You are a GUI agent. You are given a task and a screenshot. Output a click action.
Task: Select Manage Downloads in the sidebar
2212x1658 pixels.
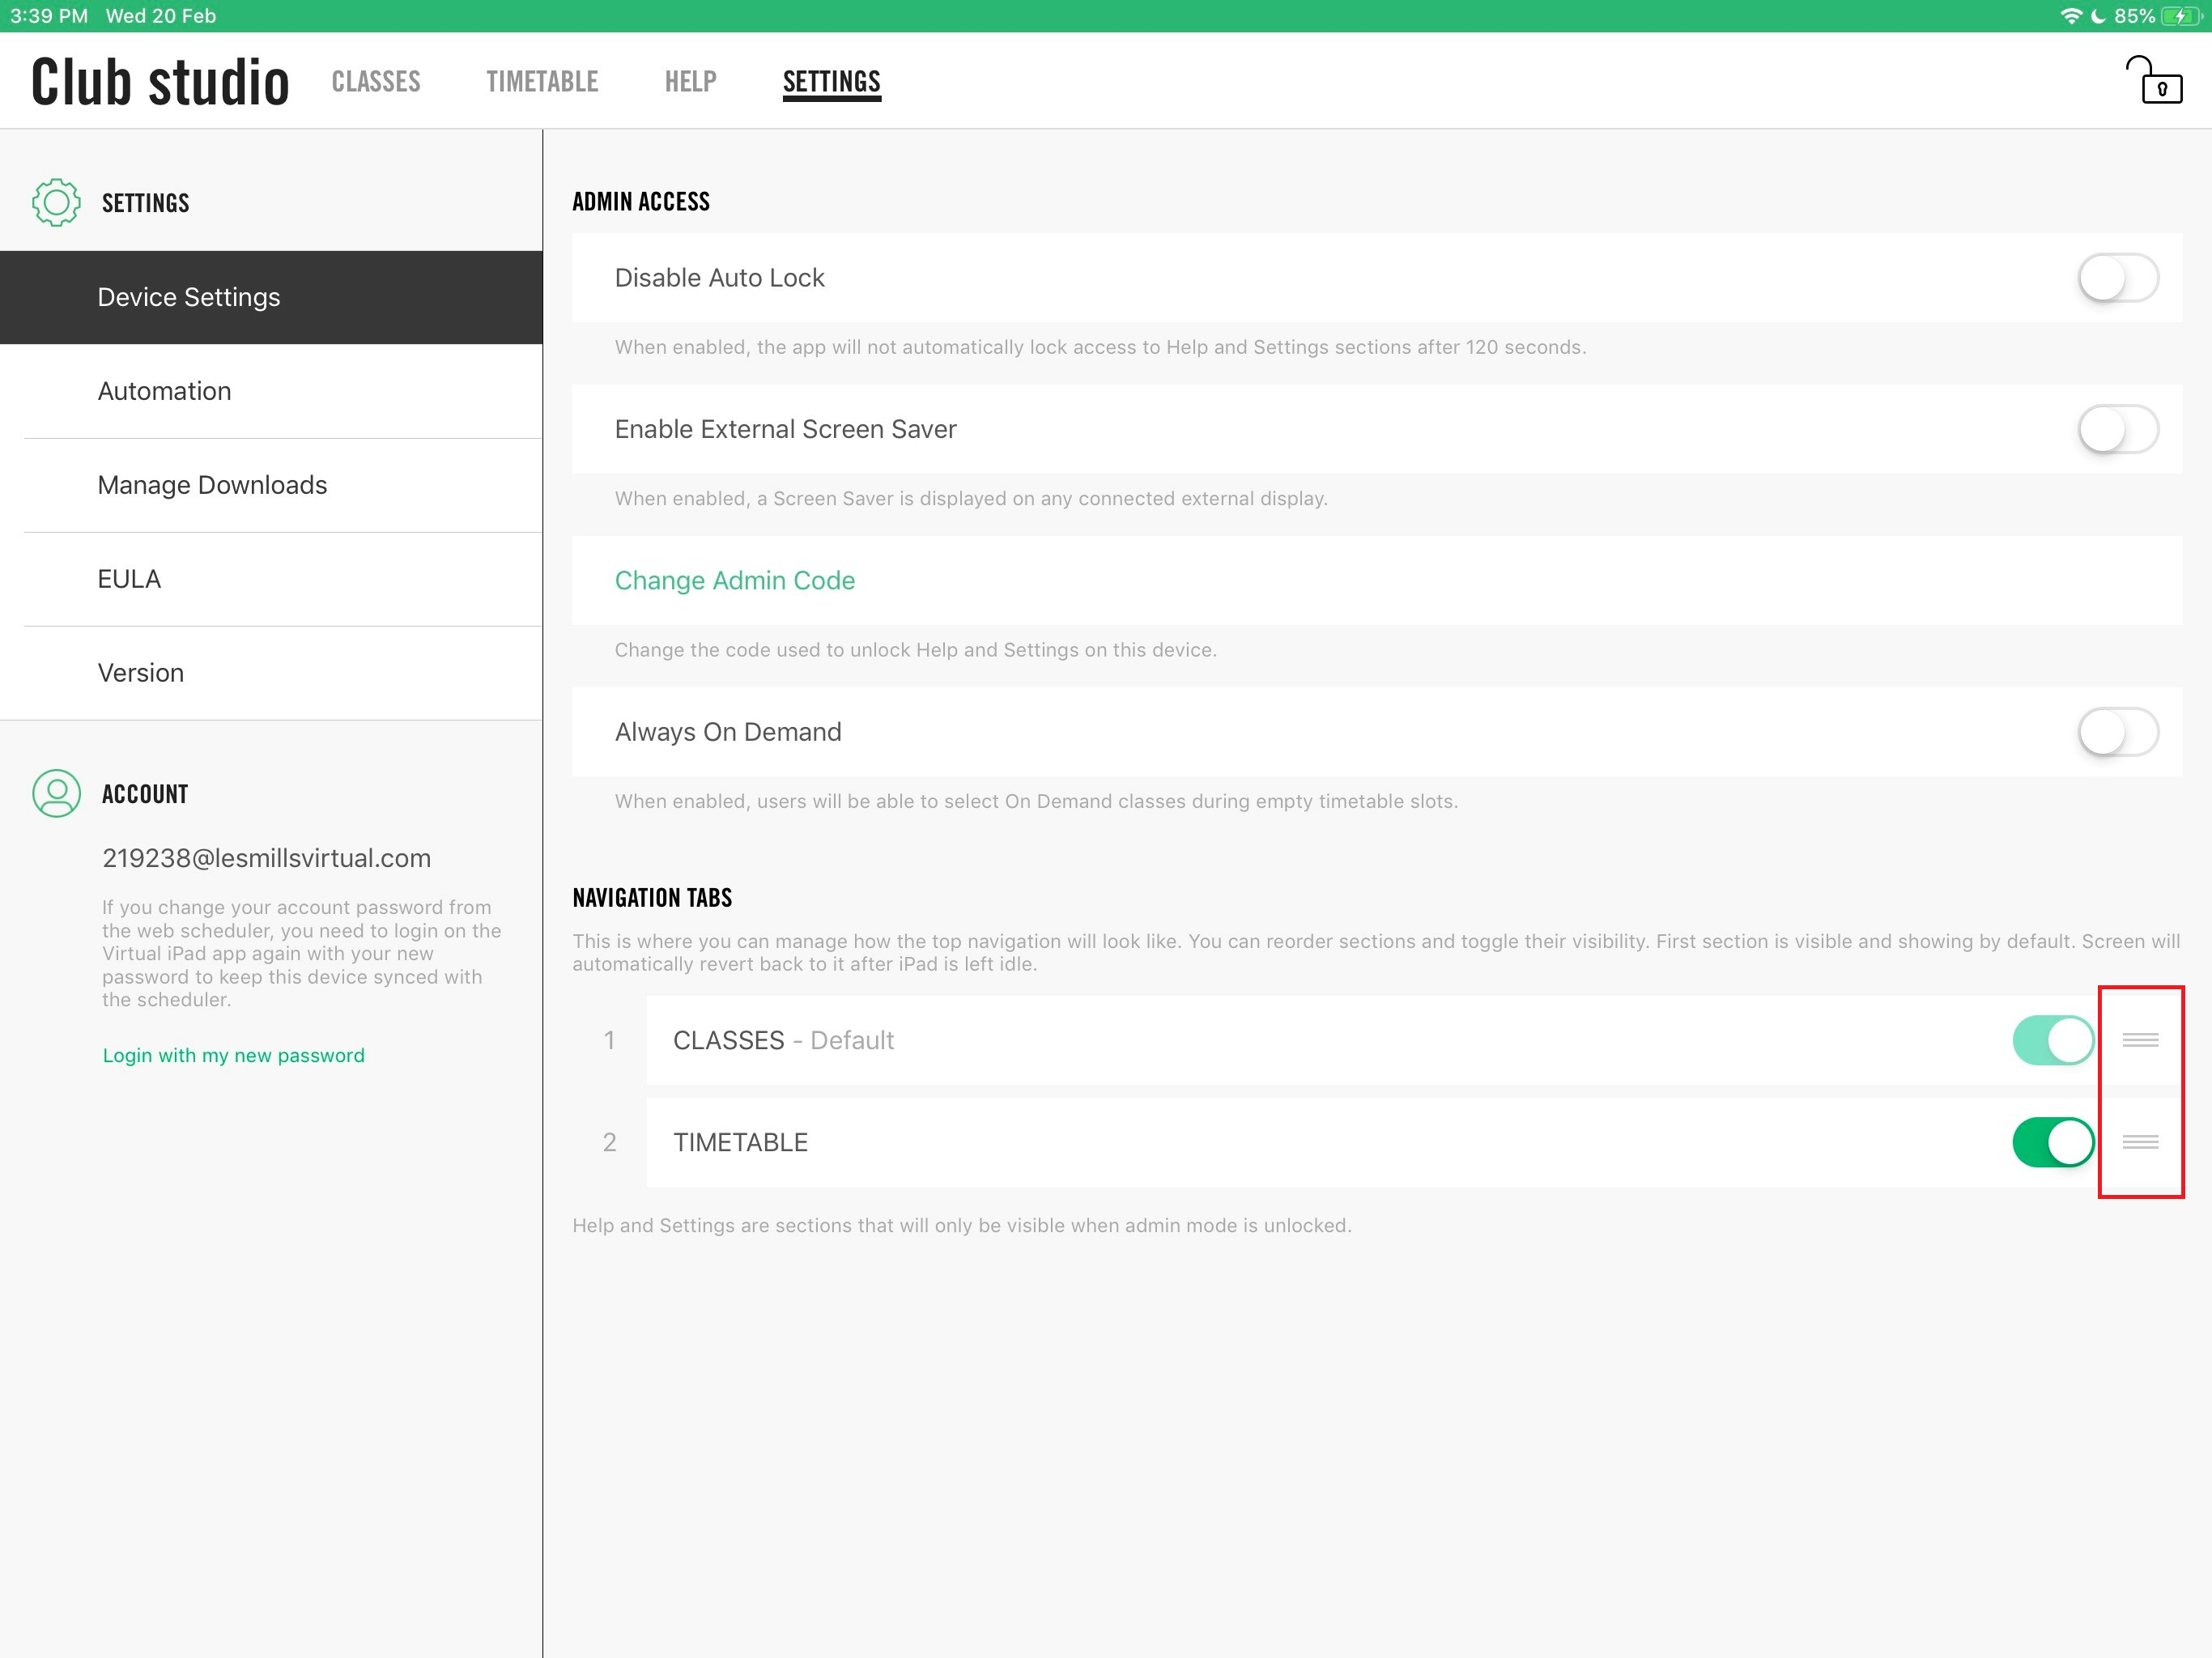(212, 485)
